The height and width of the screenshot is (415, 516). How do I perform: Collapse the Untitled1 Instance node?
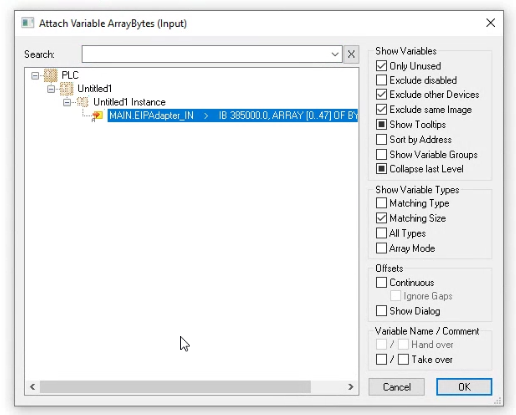(67, 102)
